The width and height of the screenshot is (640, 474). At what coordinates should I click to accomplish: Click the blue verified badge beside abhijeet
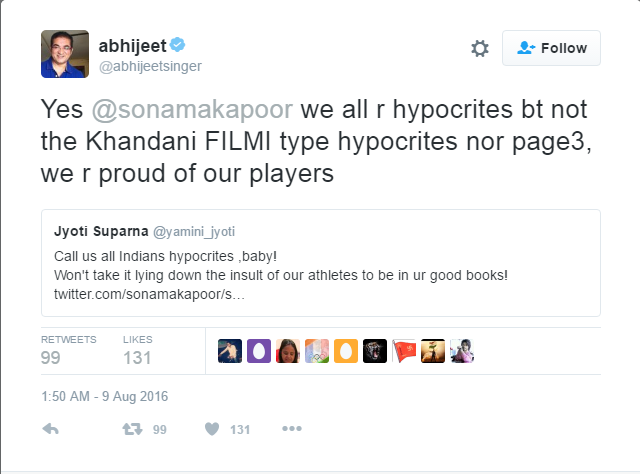pyautogui.click(x=177, y=44)
